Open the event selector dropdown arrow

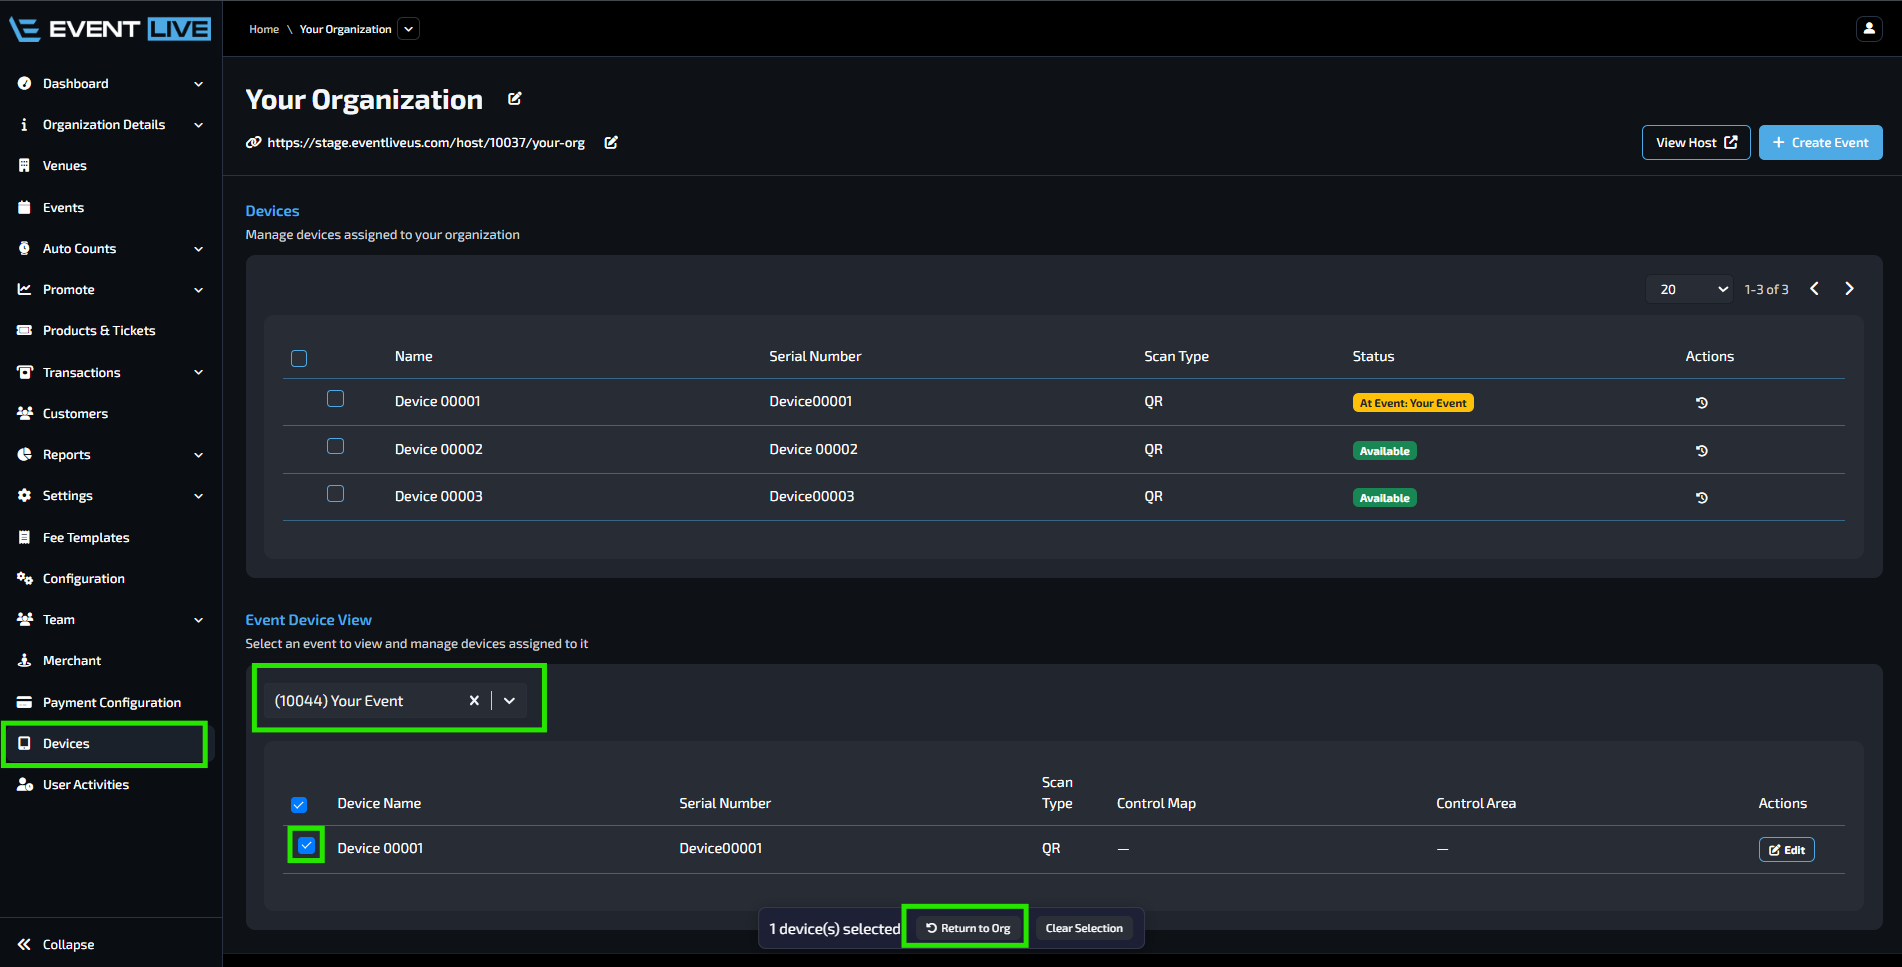(x=510, y=701)
